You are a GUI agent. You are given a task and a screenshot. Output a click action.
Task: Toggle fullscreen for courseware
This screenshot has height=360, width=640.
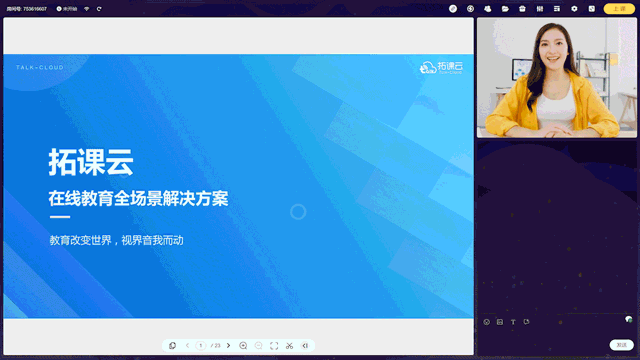coord(274,345)
